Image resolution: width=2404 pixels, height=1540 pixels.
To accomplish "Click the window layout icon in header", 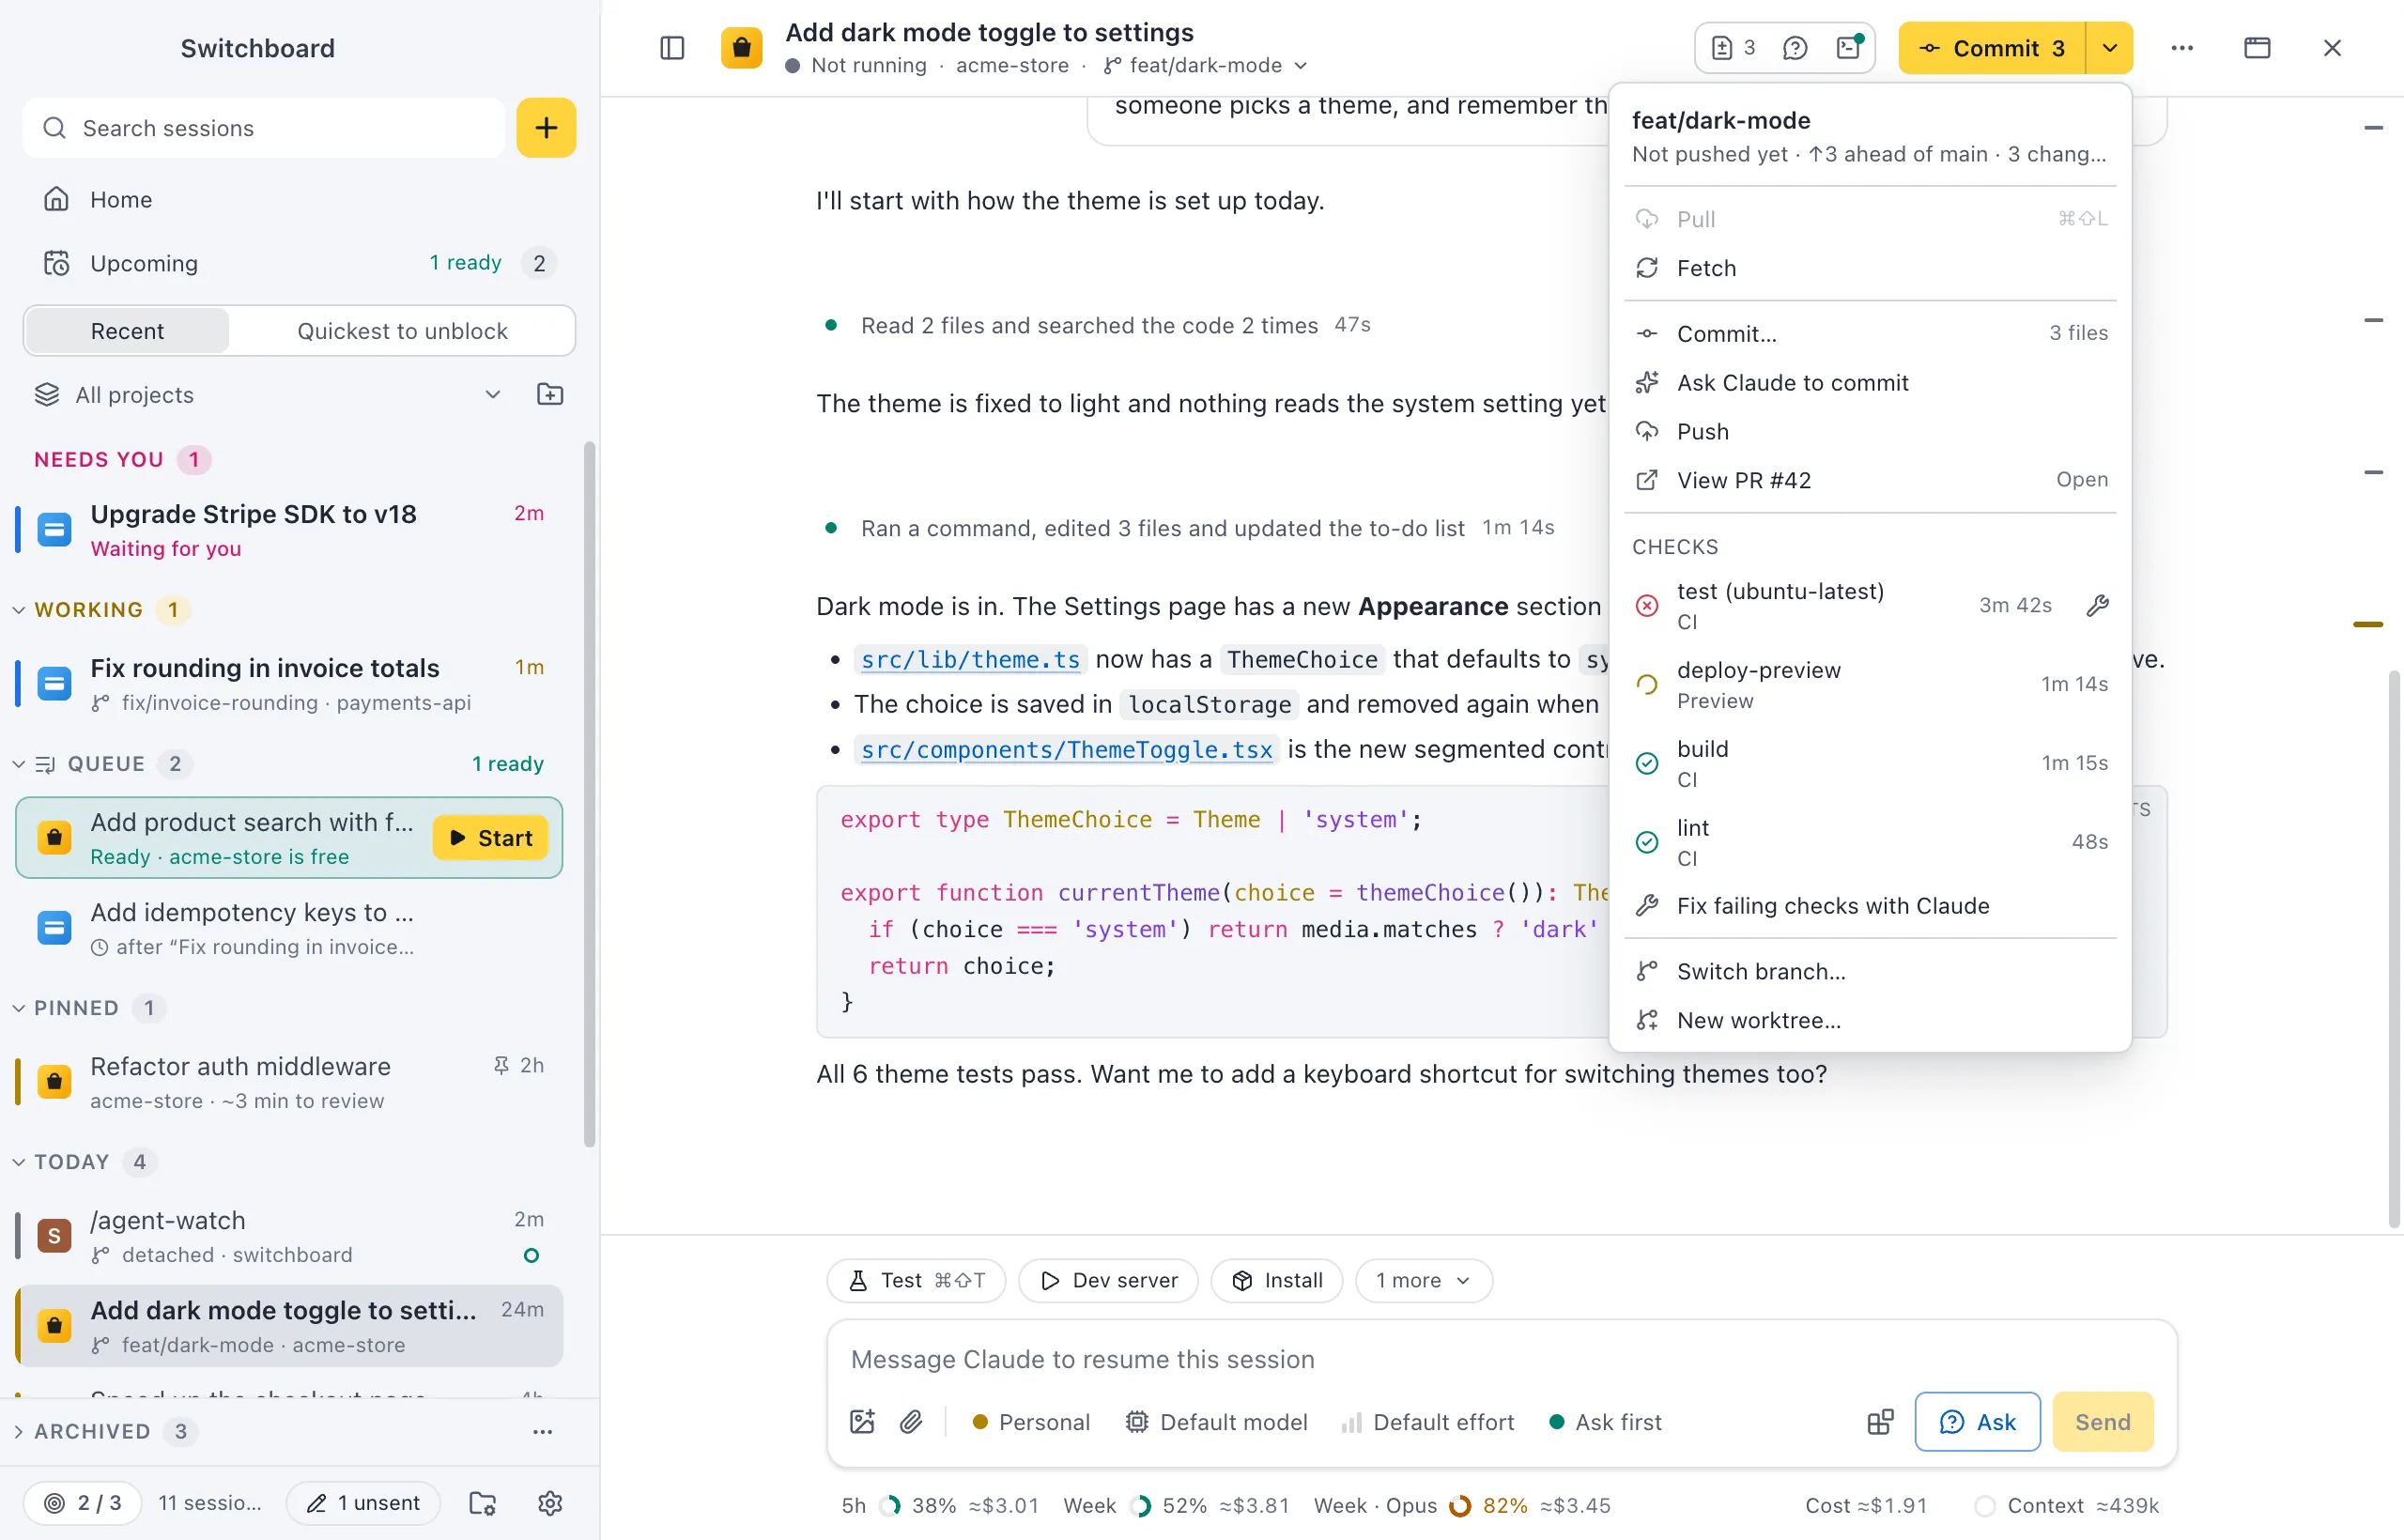I will click(x=2257, y=48).
